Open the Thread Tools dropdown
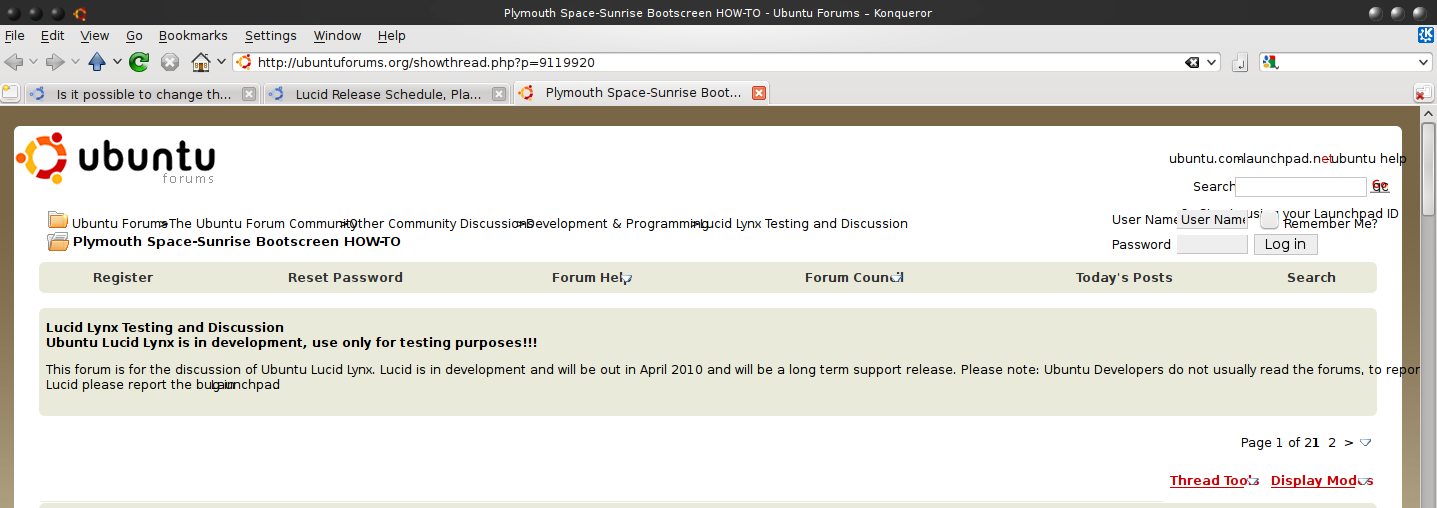The height and width of the screenshot is (508, 1437). [x=1213, y=481]
